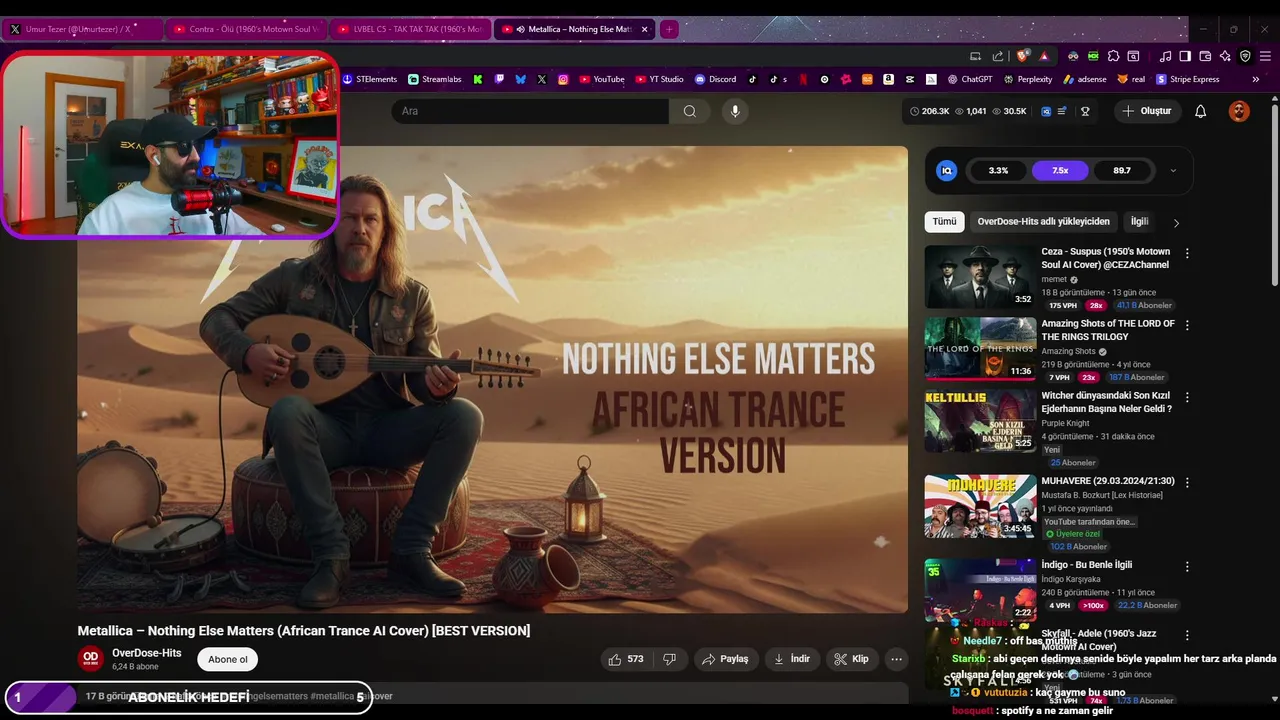
Task: Open more actions ellipsis under video
Action: (896, 659)
